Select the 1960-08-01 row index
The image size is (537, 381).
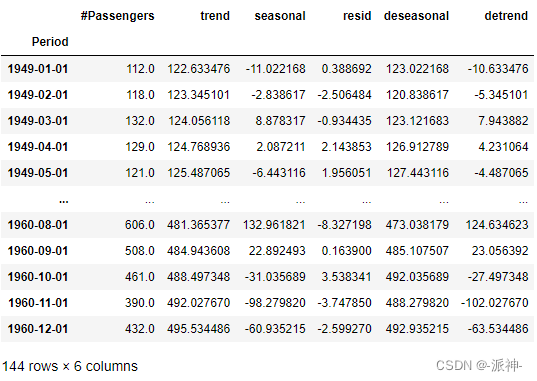point(38,225)
